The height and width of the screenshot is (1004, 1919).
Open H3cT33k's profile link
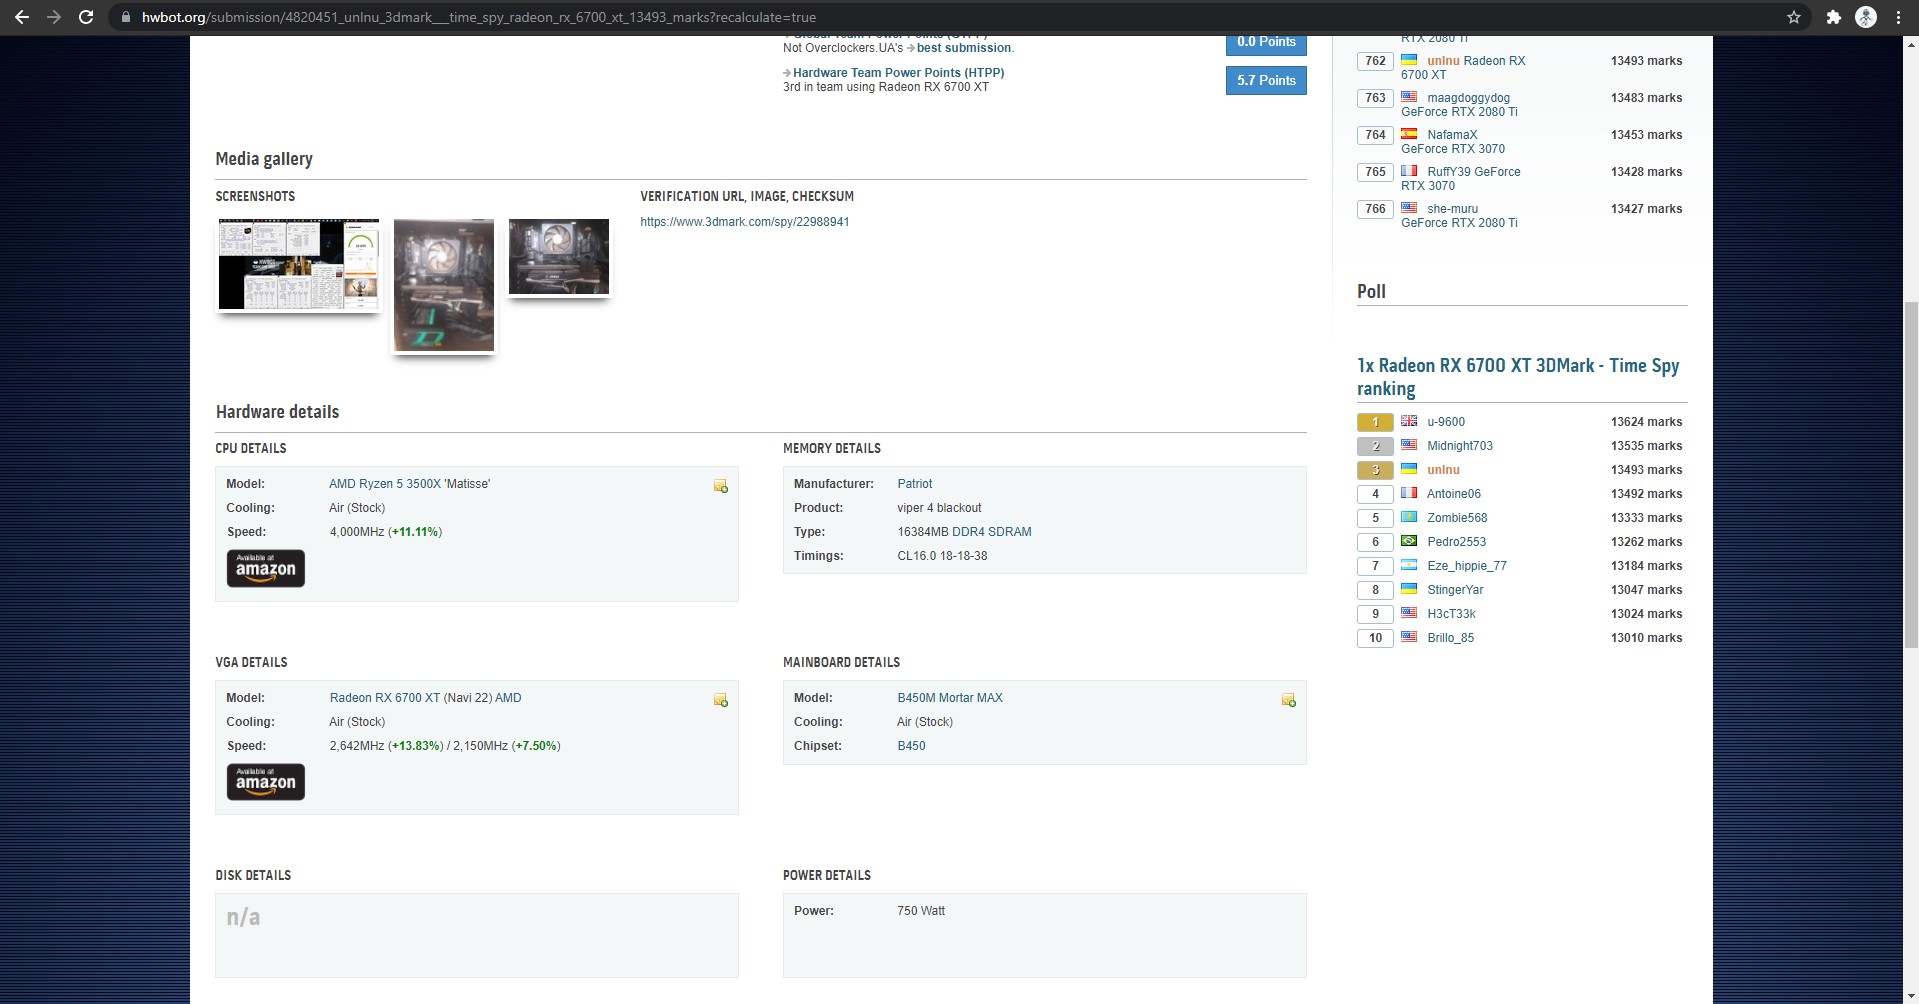coord(1451,614)
